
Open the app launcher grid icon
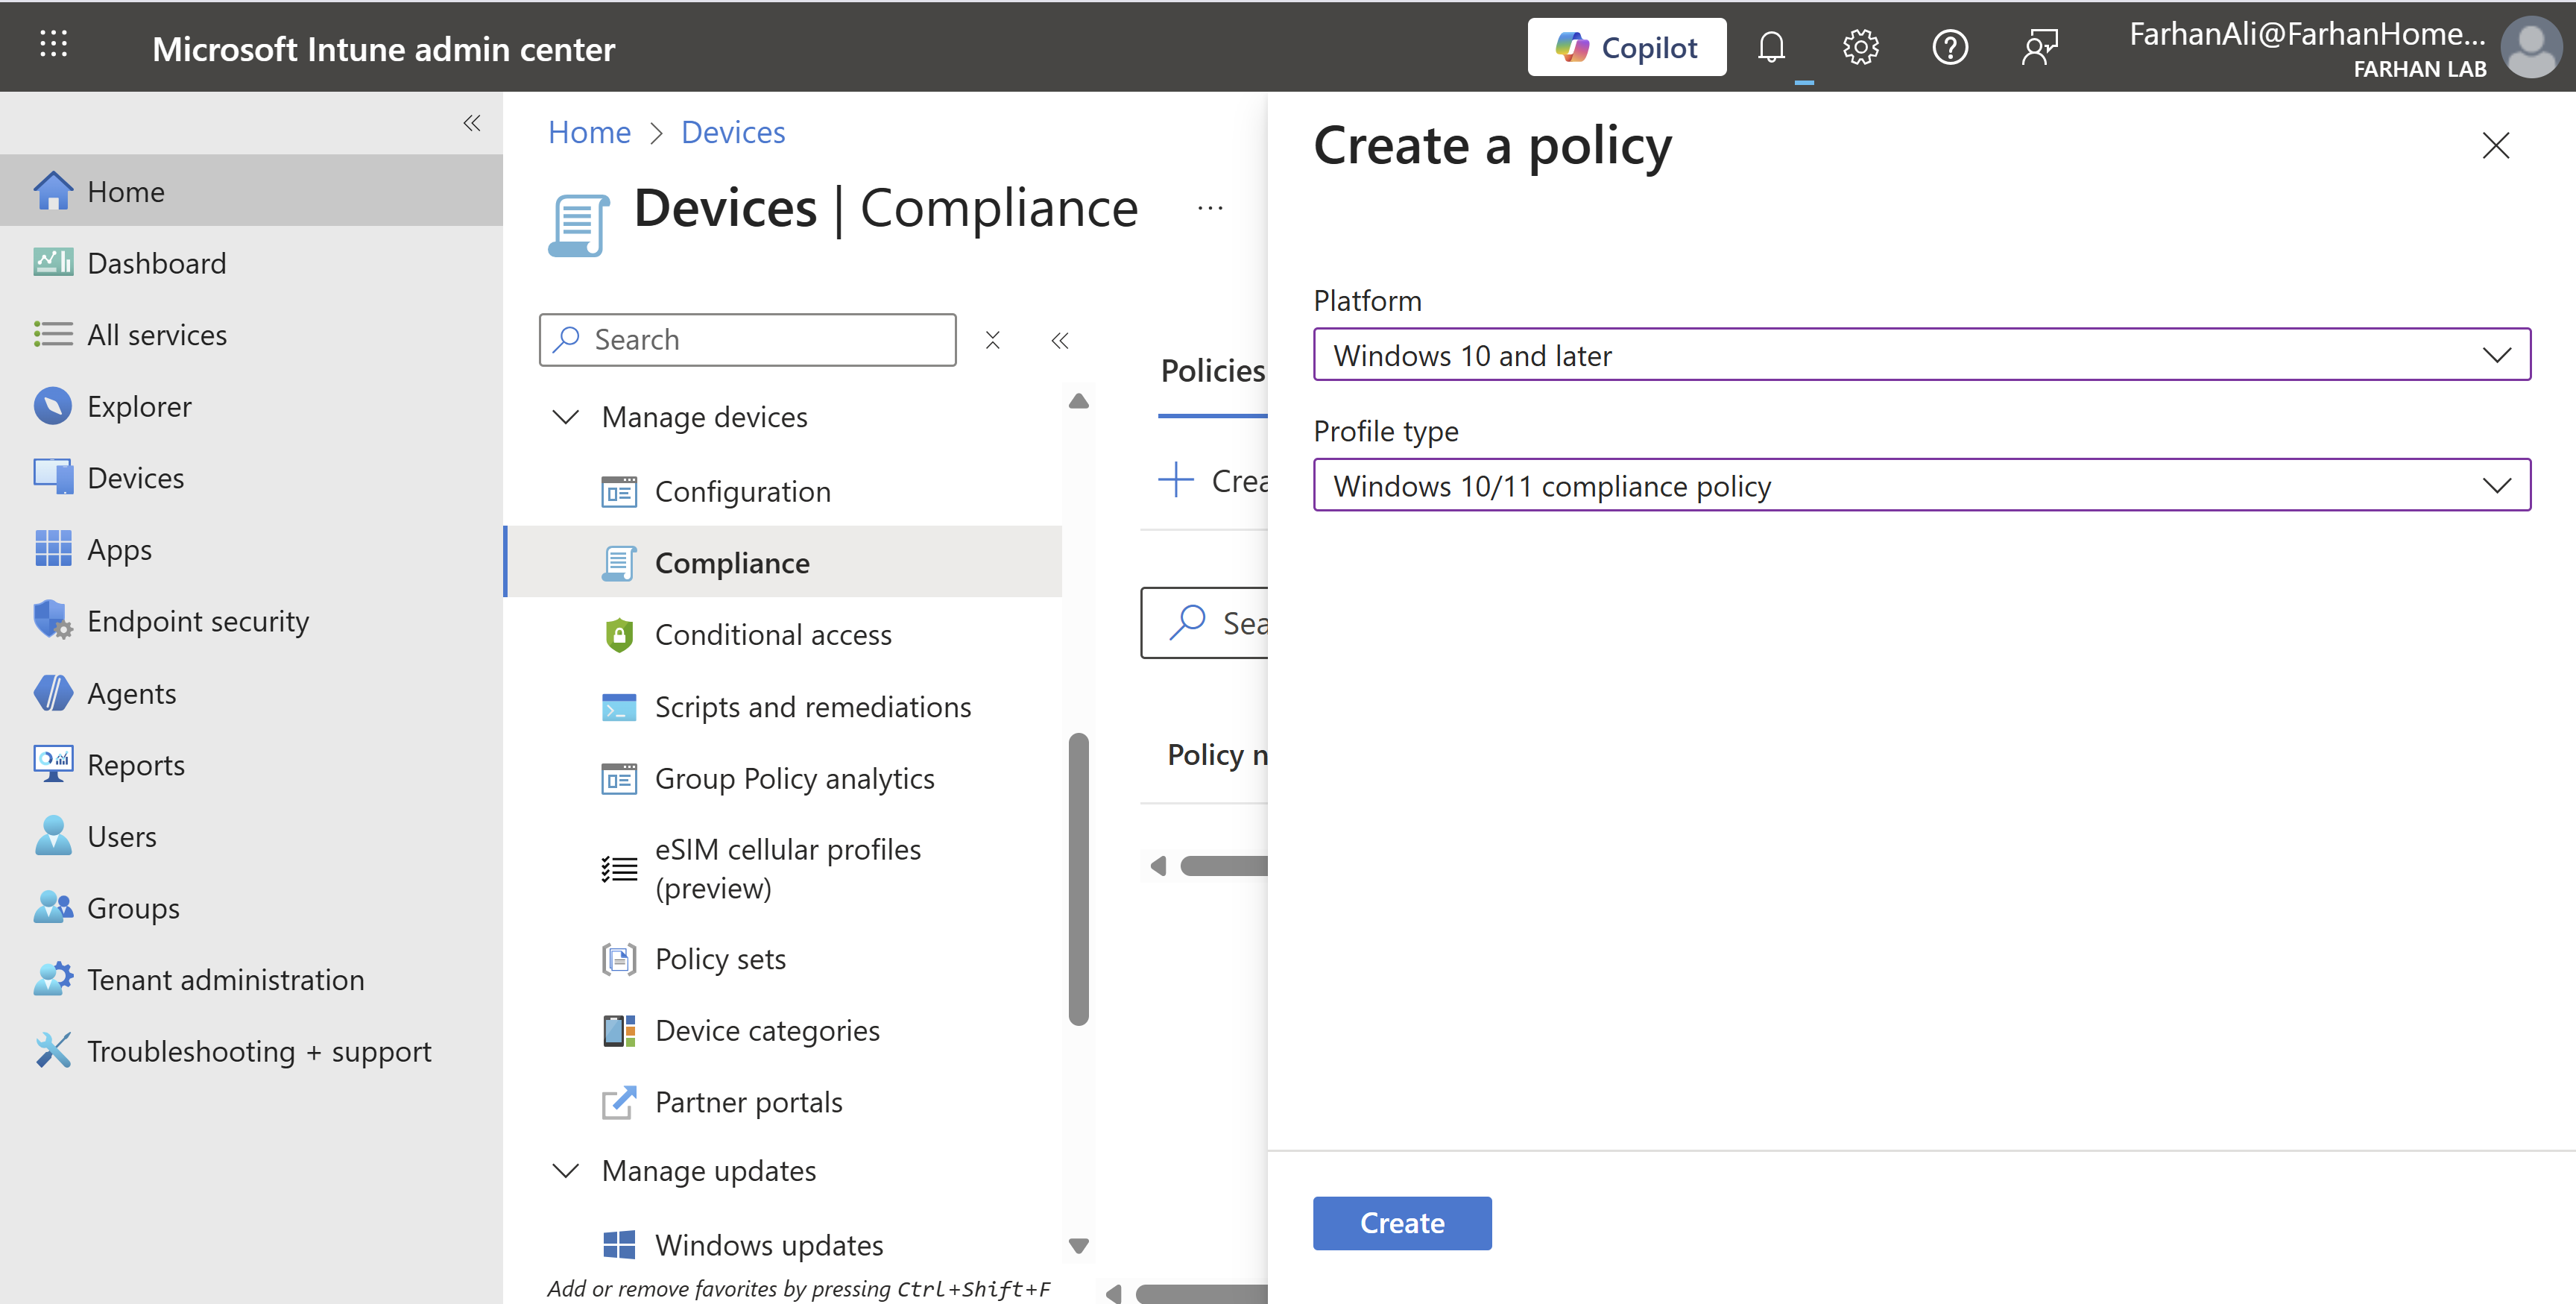point(53,44)
